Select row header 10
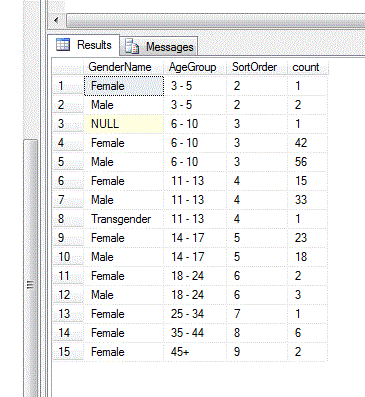 point(68,257)
